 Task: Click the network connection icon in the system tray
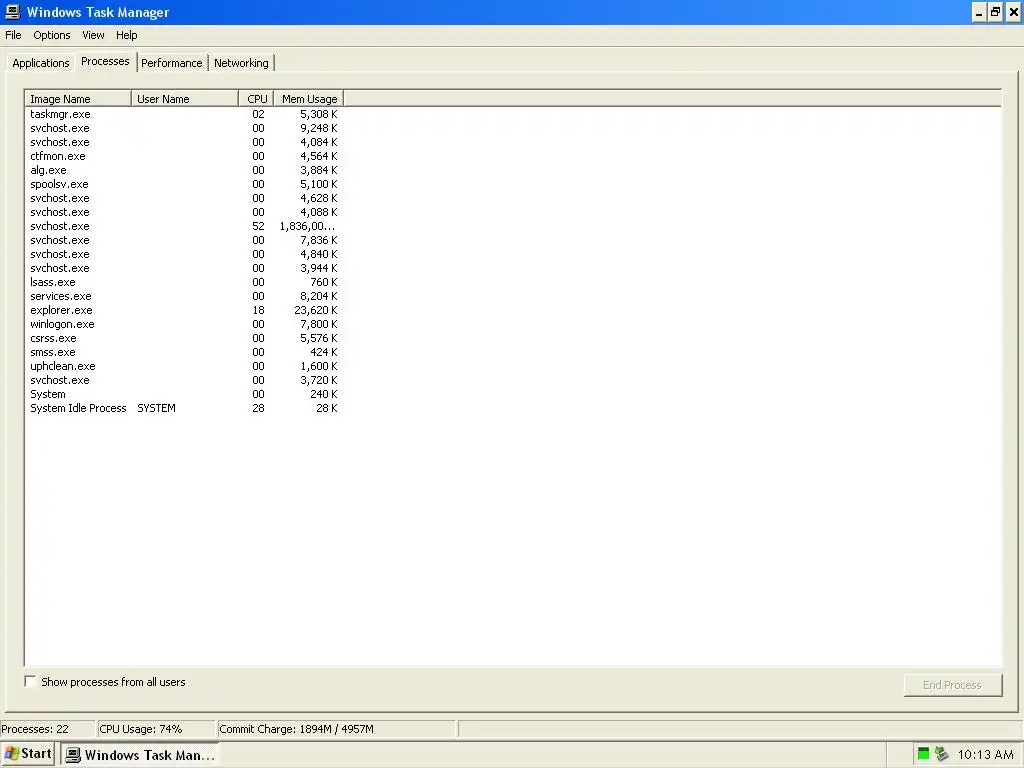[x=941, y=754]
